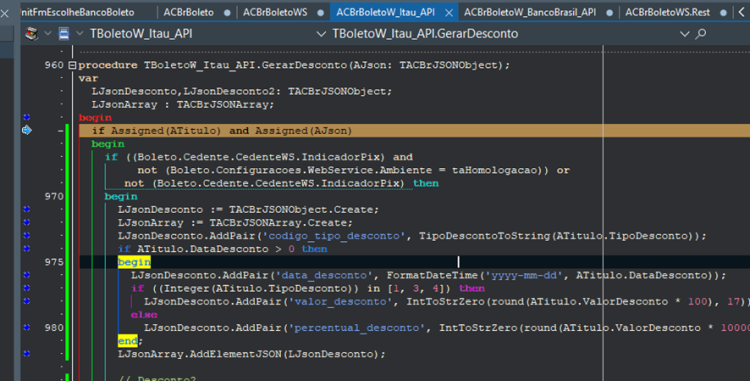Open the ACBrBoletoW_BancoBrasil_API tab
The width and height of the screenshot is (750, 381).
(529, 12)
